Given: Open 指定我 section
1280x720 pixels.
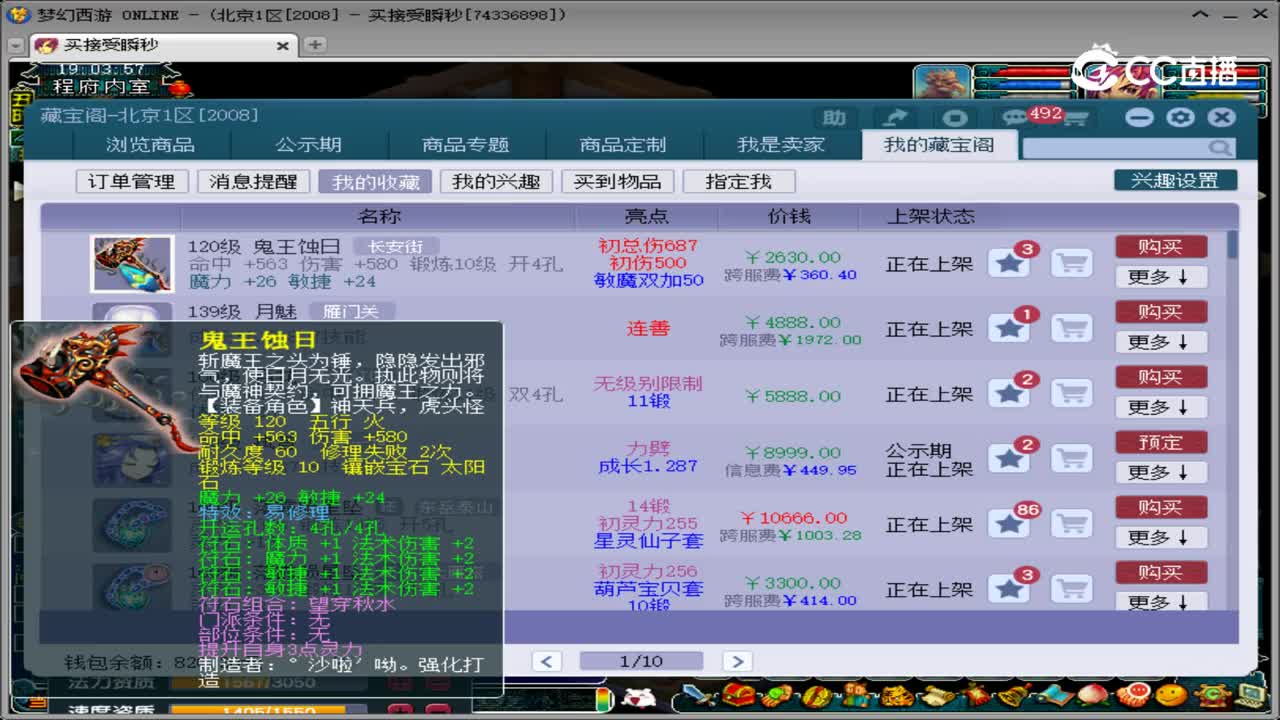Looking at the screenshot, I should coord(739,182).
